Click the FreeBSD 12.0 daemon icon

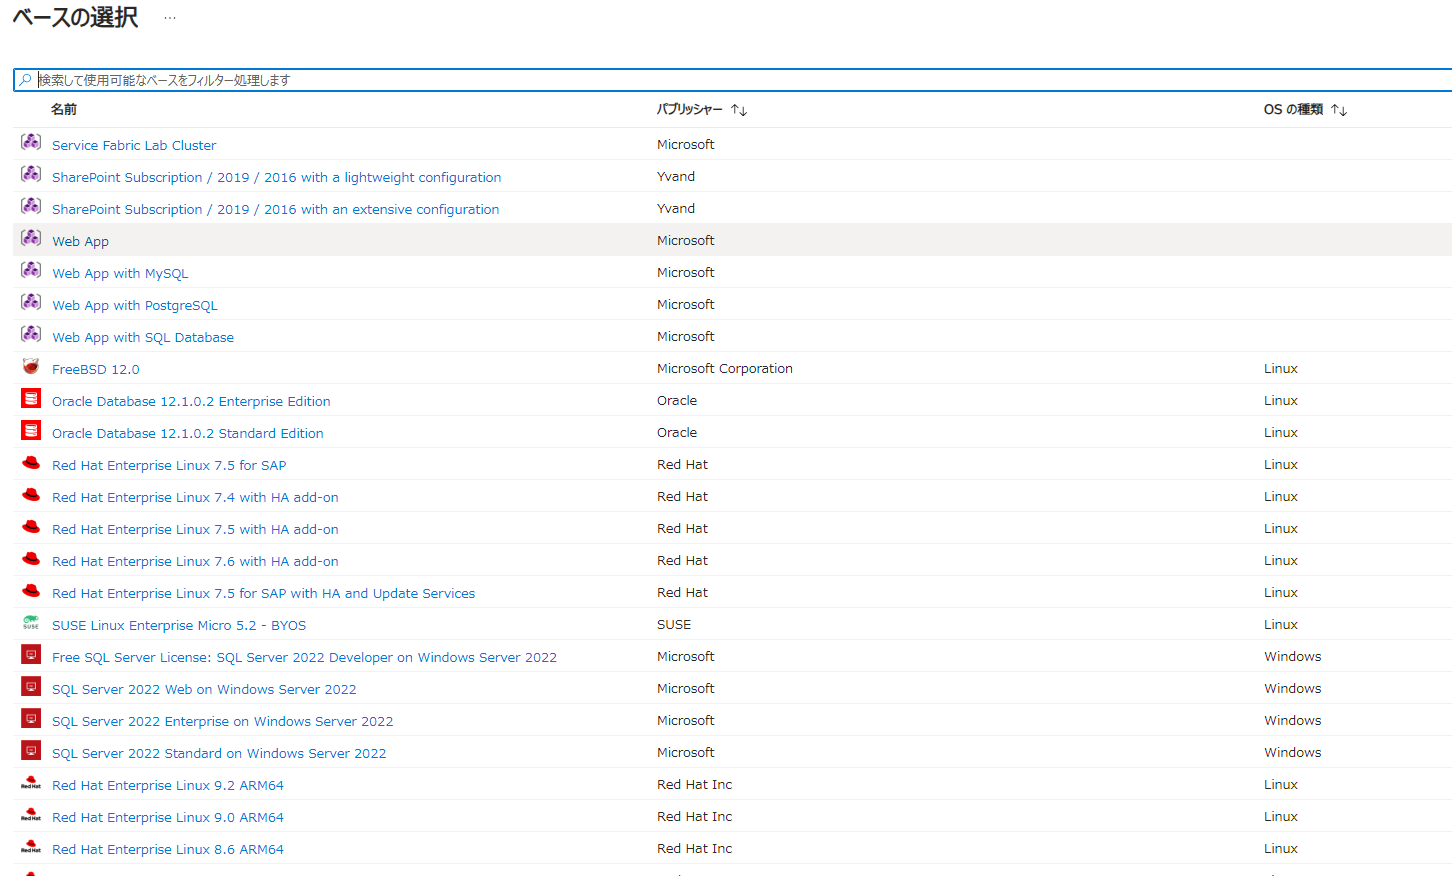(x=31, y=367)
